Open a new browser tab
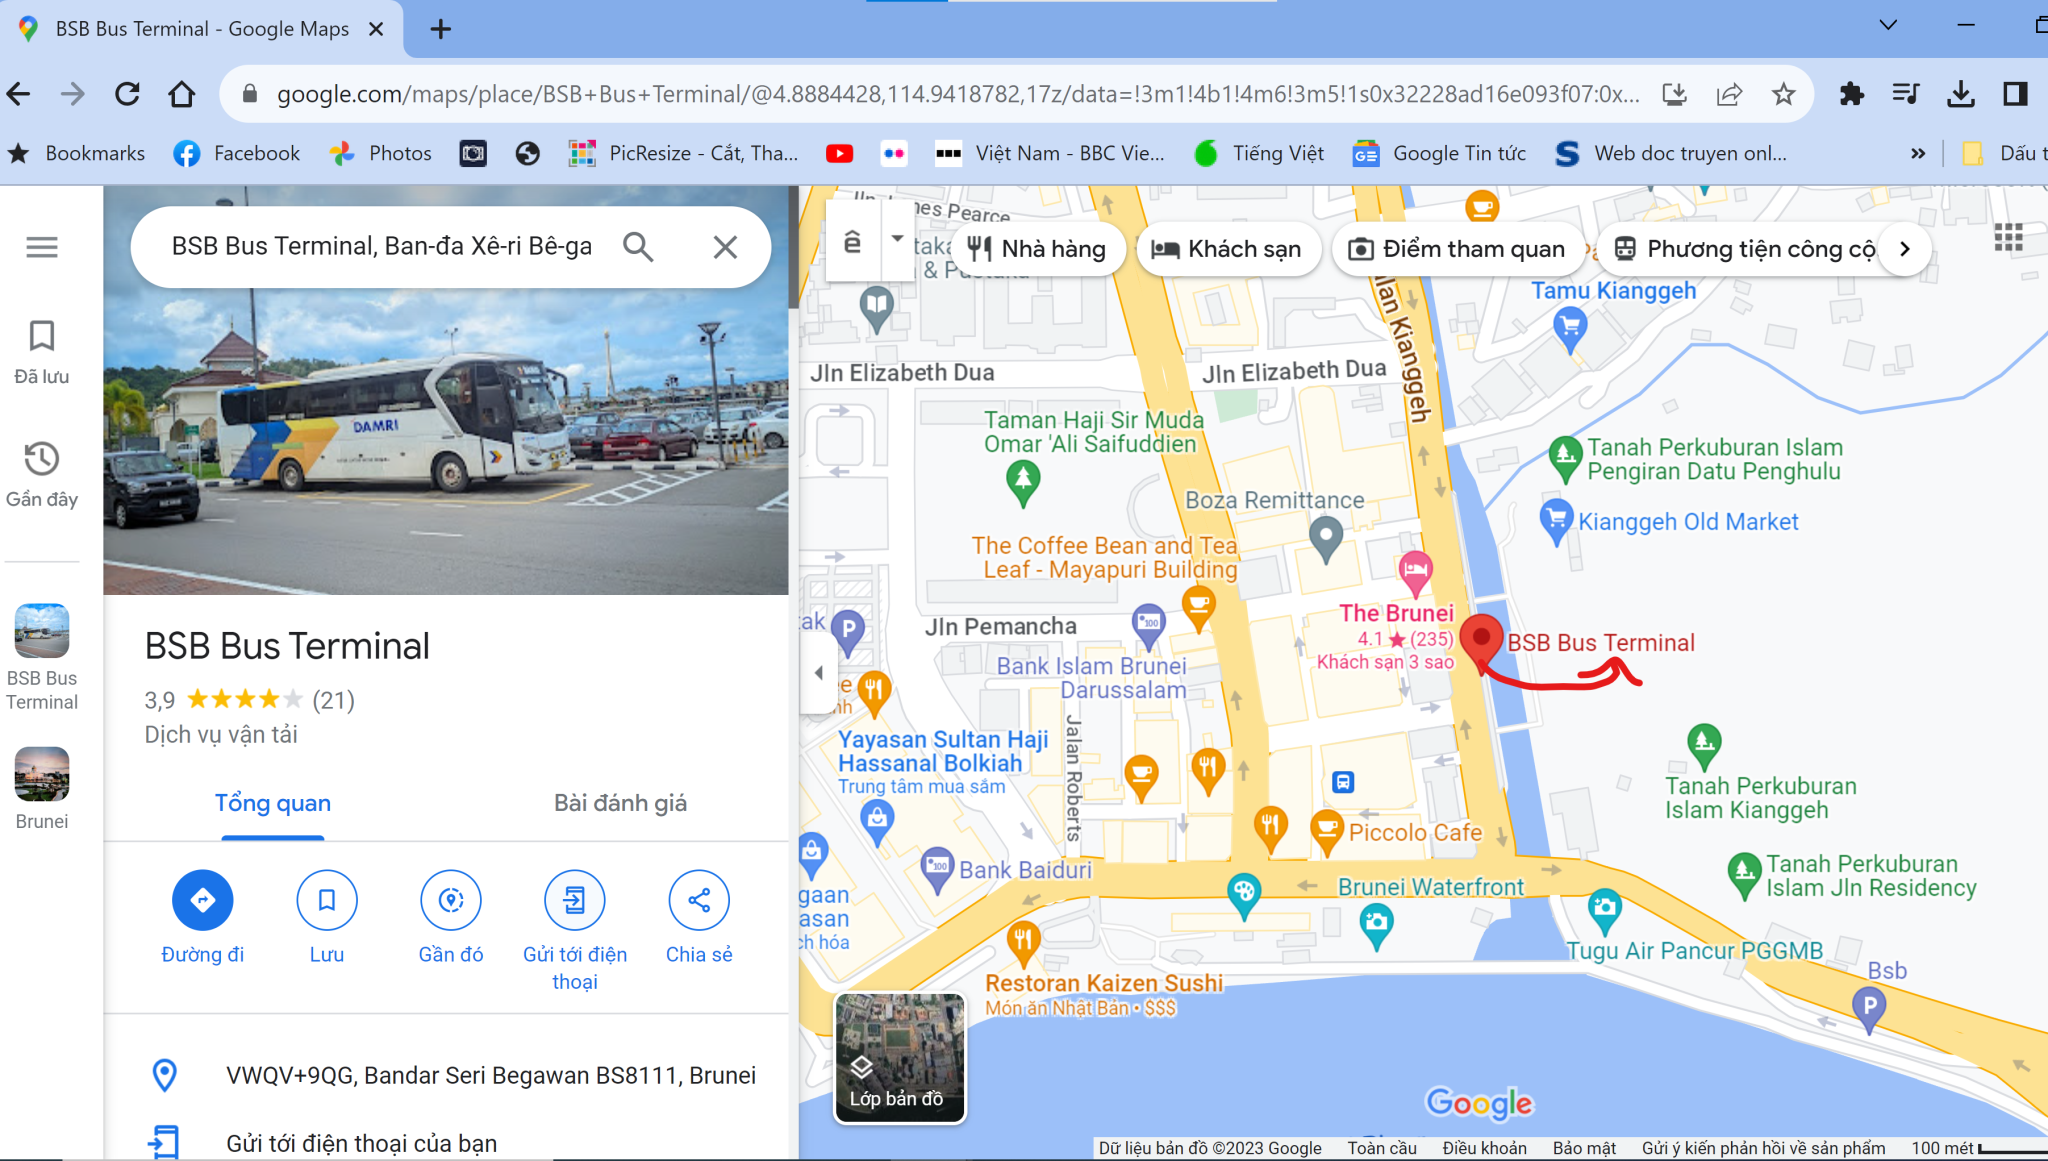2048x1161 pixels. pos(440,29)
